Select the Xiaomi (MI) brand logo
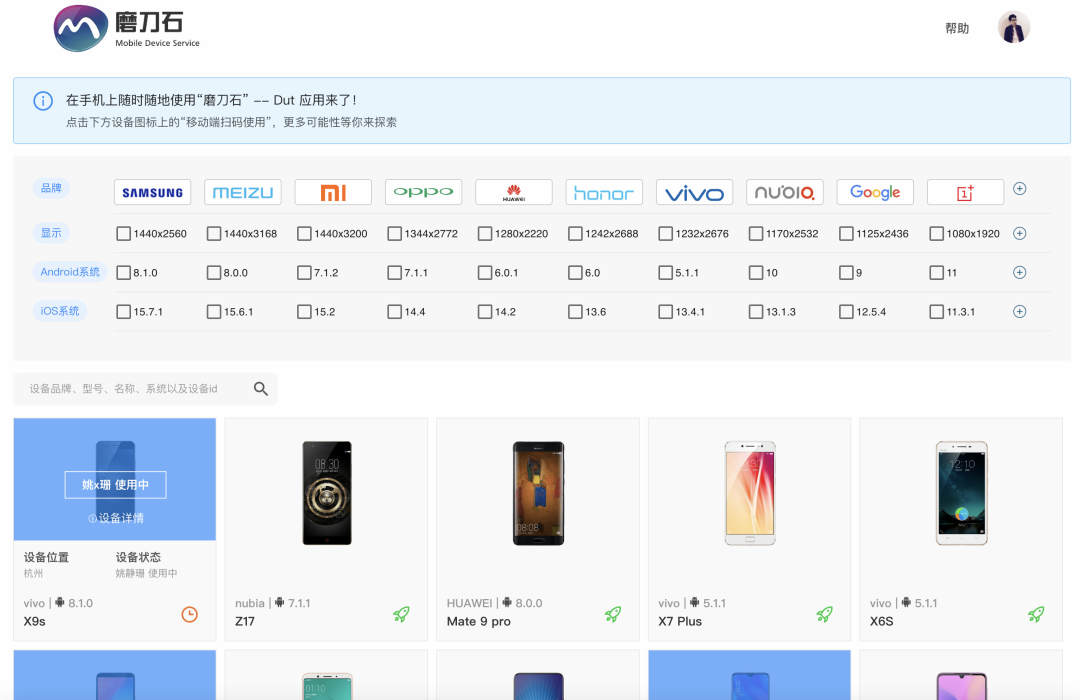This screenshot has height=700, width=1080. [x=333, y=191]
